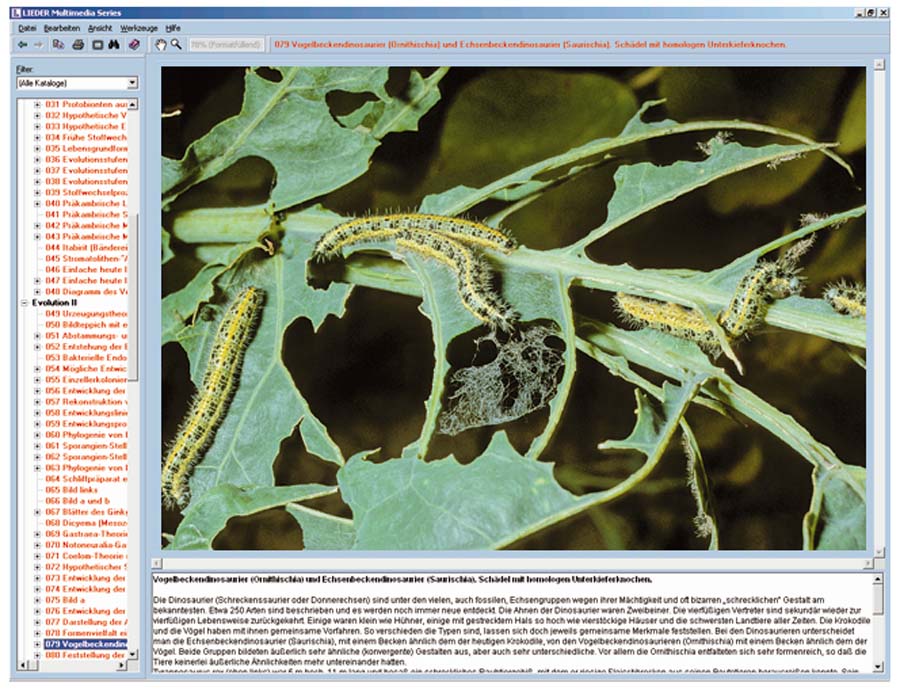Click the caterpillar image in the viewer
Image resolution: width=900 pixels, height=690 pixels.
click(513, 308)
